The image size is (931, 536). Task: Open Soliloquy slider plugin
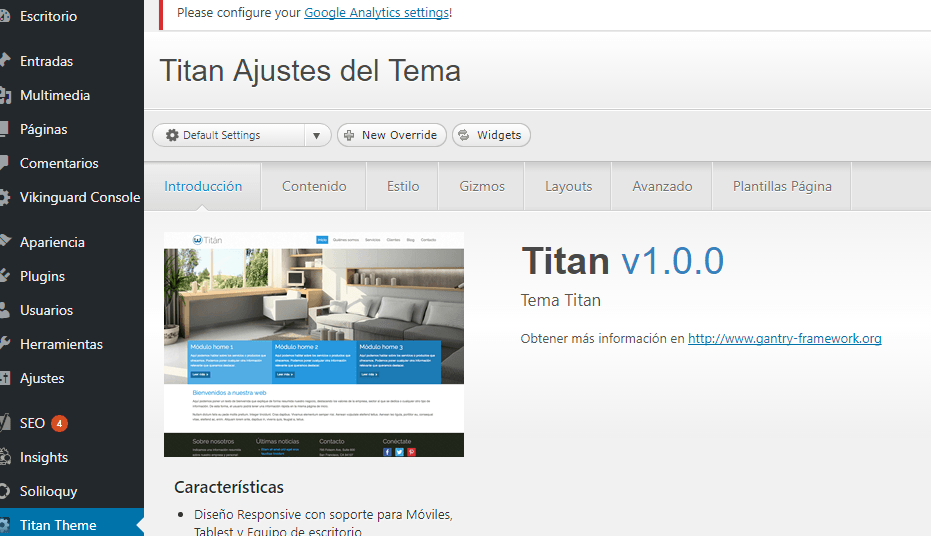pos(48,491)
